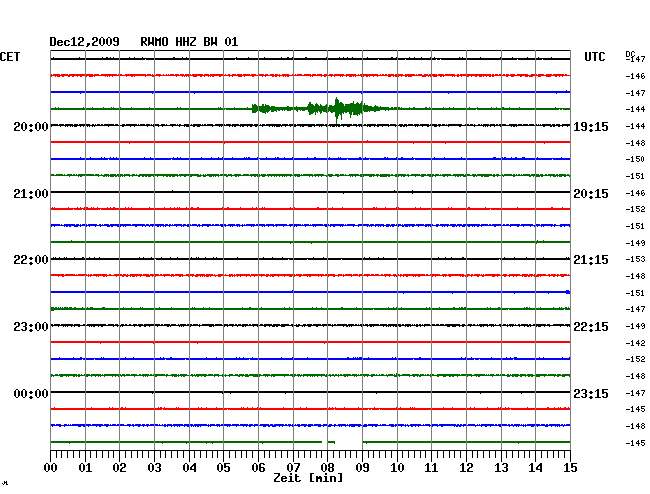Click minute tick label 10
The height and width of the screenshot is (494, 650).
tap(397, 468)
